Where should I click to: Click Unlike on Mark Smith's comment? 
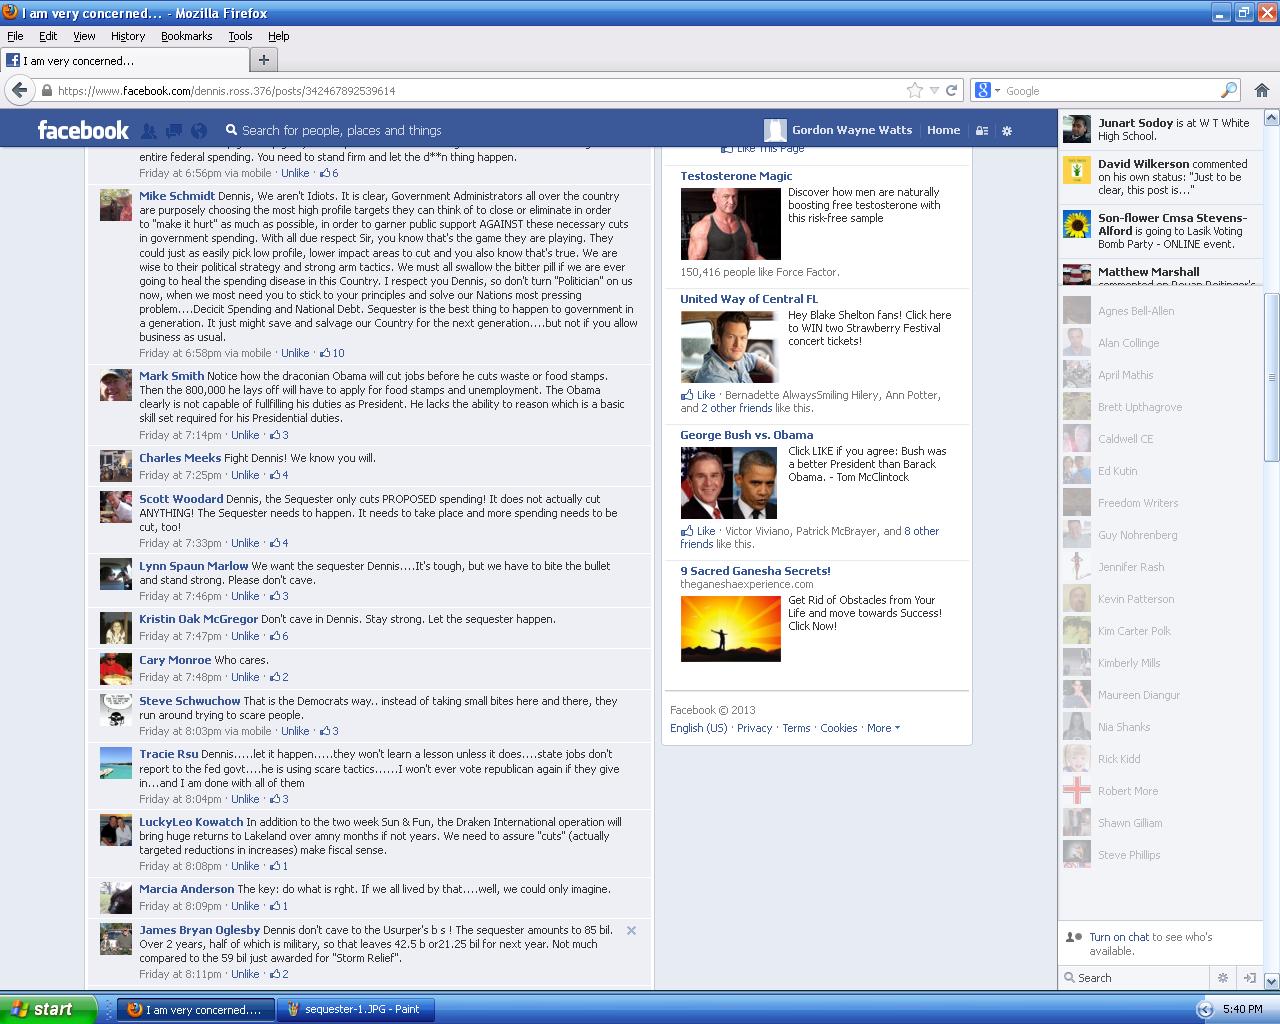(245, 435)
